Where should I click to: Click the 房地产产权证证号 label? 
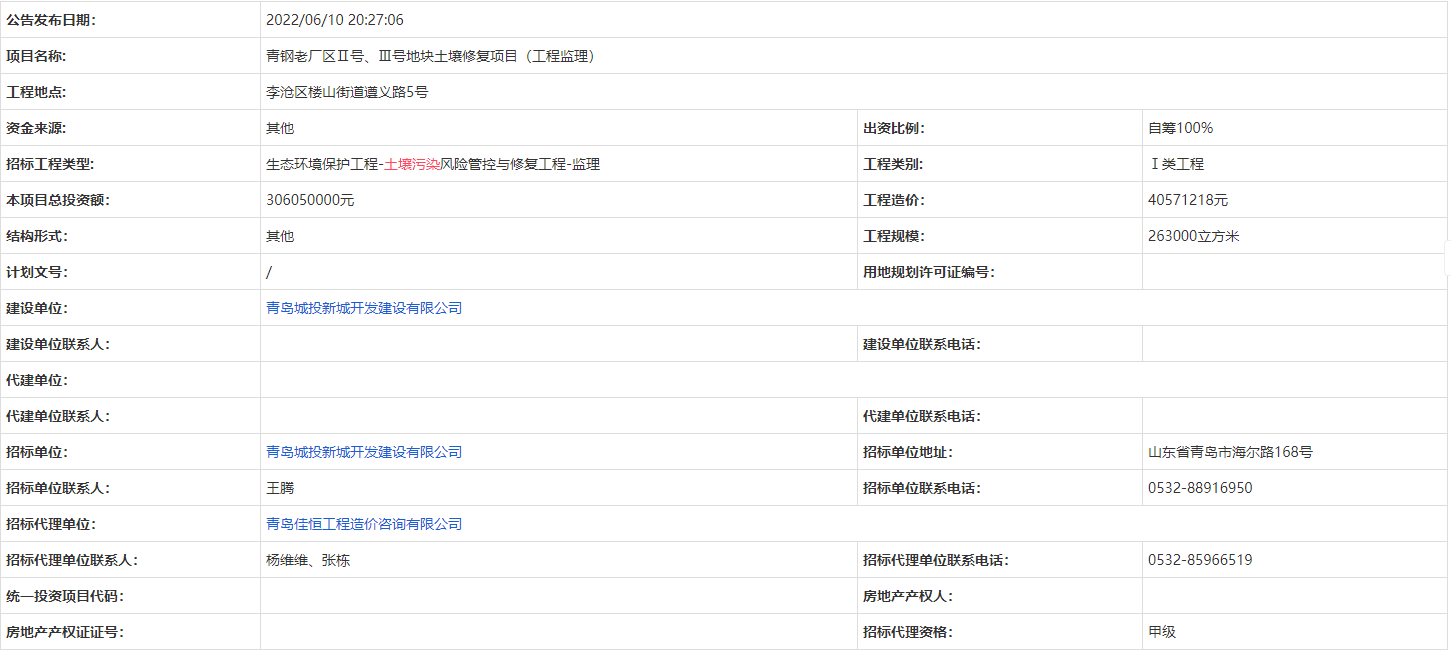click(65, 632)
